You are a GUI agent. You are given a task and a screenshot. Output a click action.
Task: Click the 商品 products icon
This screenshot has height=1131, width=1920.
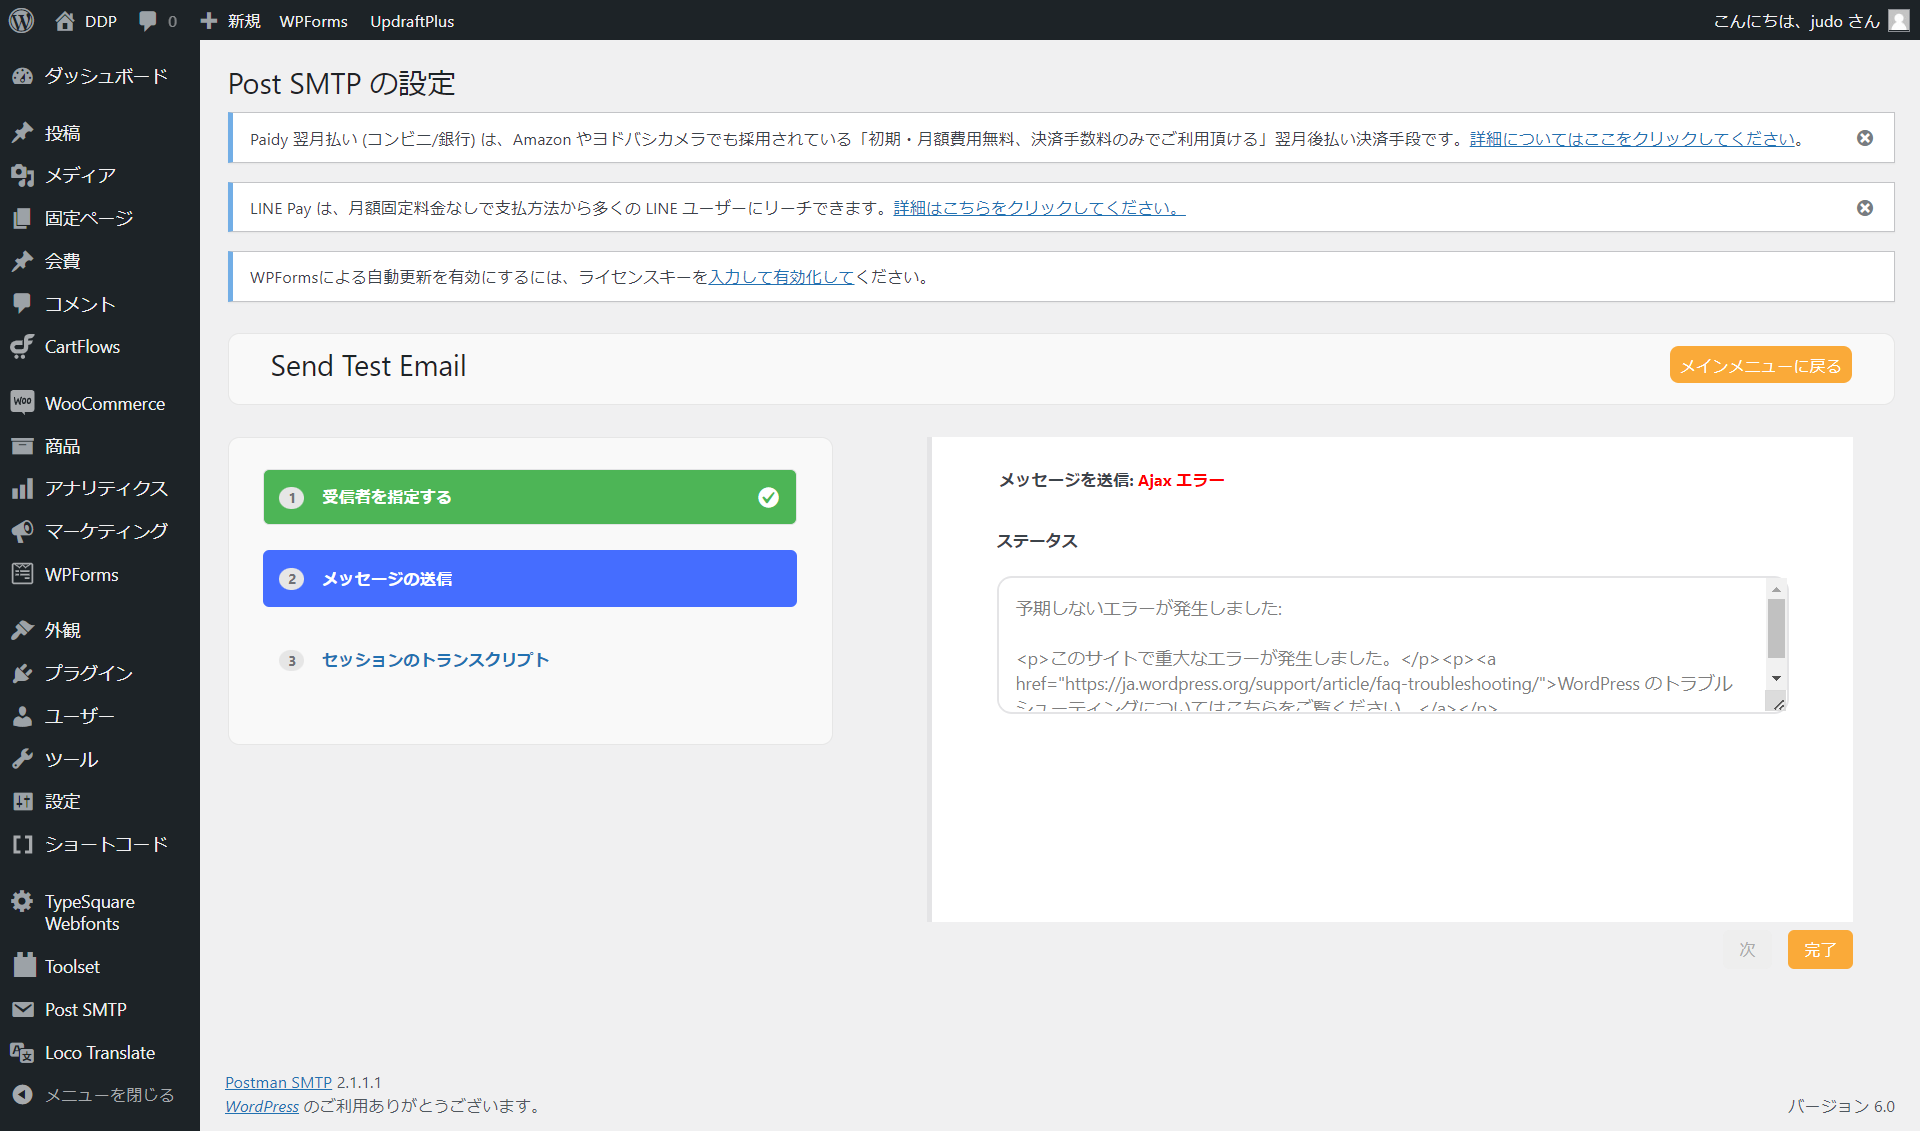[x=22, y=446]
